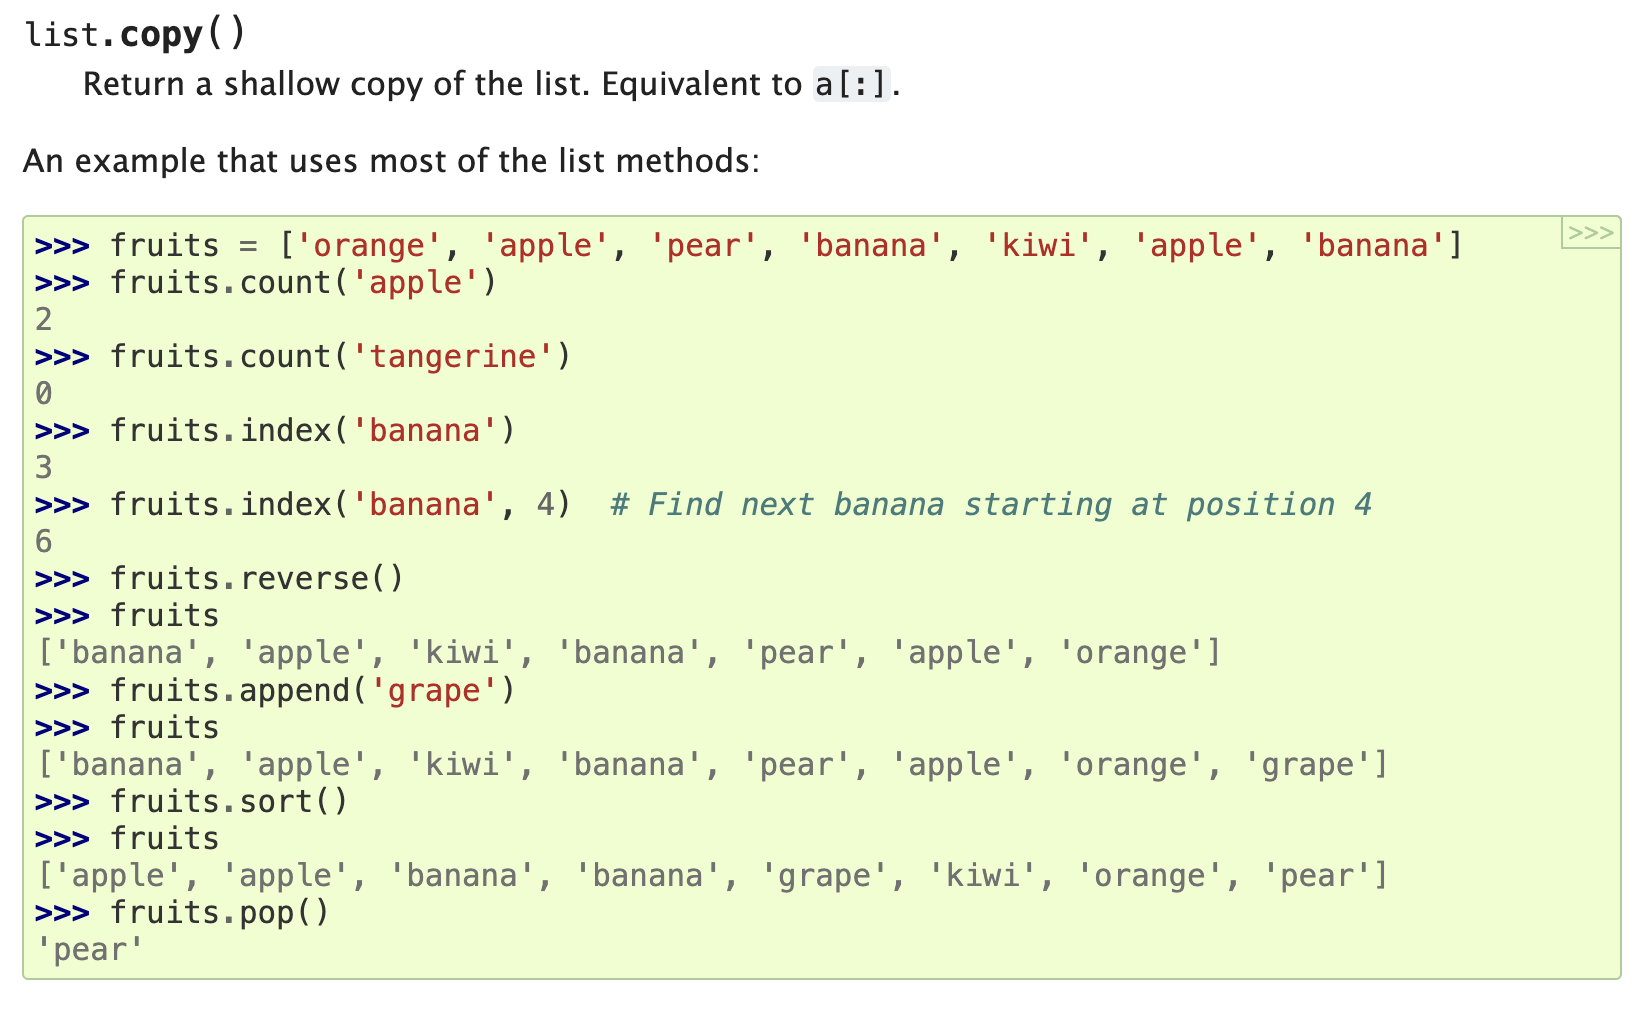Click the fruits.append('grape') code line
This screenshot has height=1014, width=1646.
pyautogui.click(x=312, y=690)
